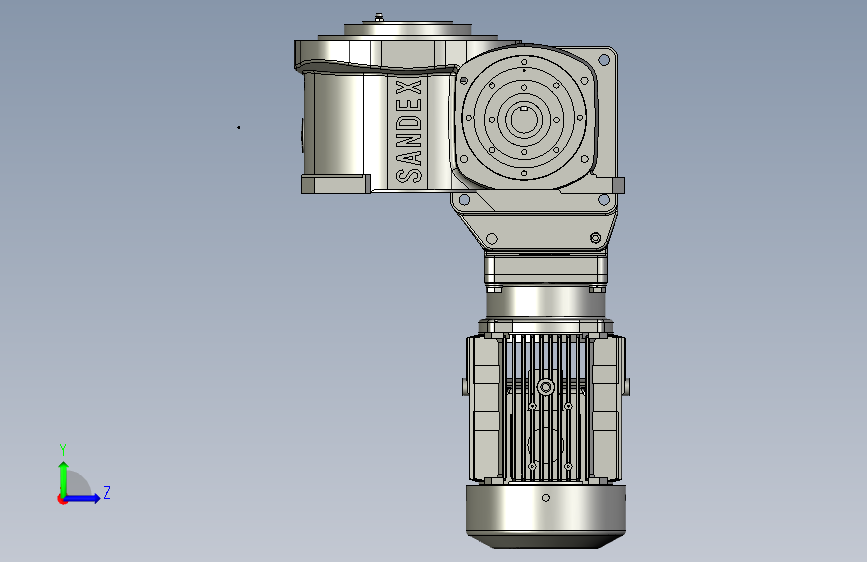Image resolution: width=867 pixels, height=562 pixels.
Task: Select the small circle on the fan cover
Action: point(546,498)
